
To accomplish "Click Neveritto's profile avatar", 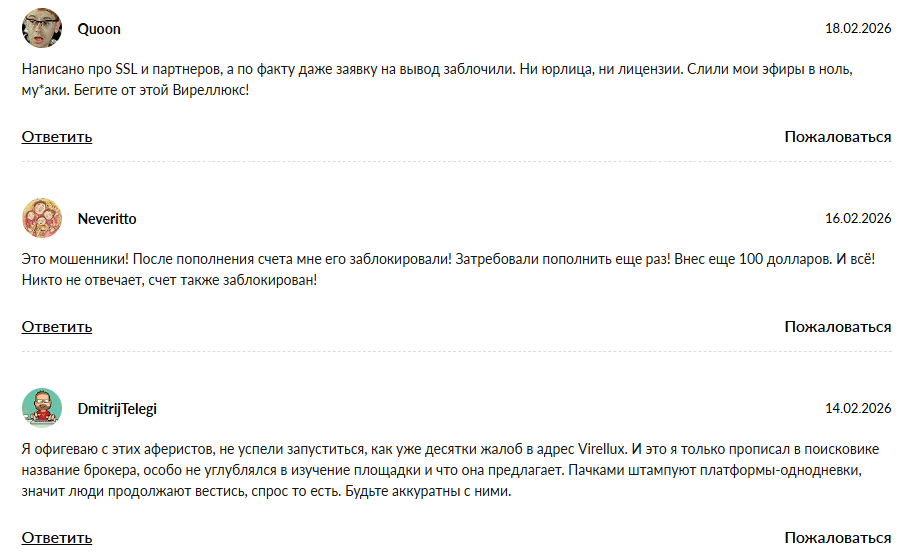I will tap(42, 218).
